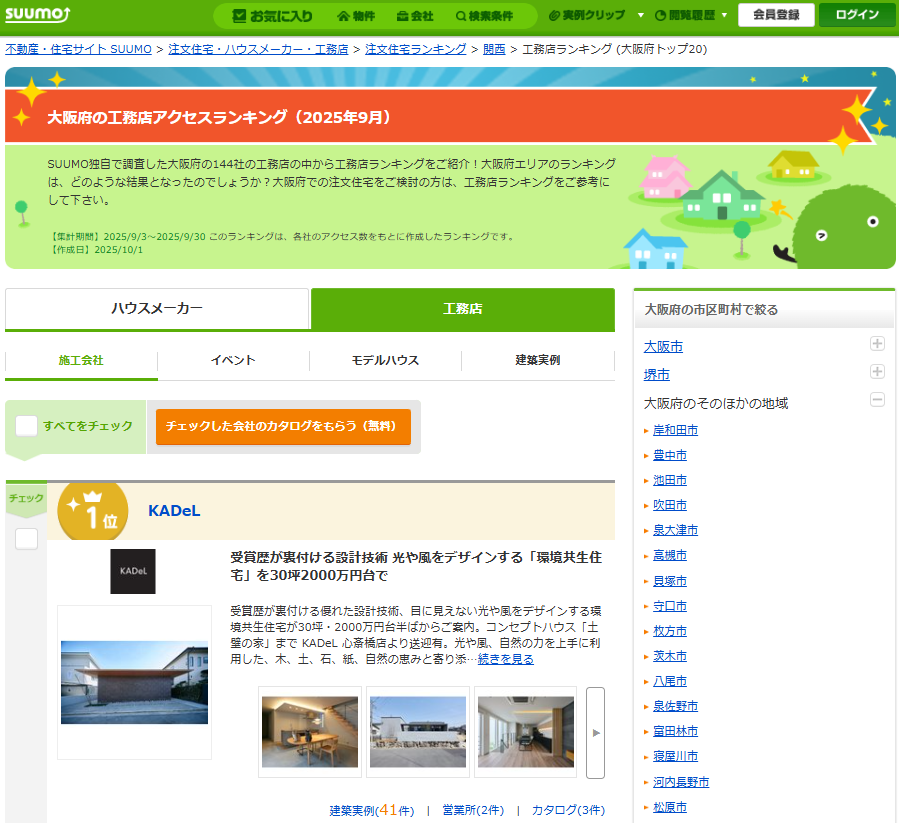Tick the checkbox for KADeL
This screenshot has width=899, height=823.
tap(26, 539)
